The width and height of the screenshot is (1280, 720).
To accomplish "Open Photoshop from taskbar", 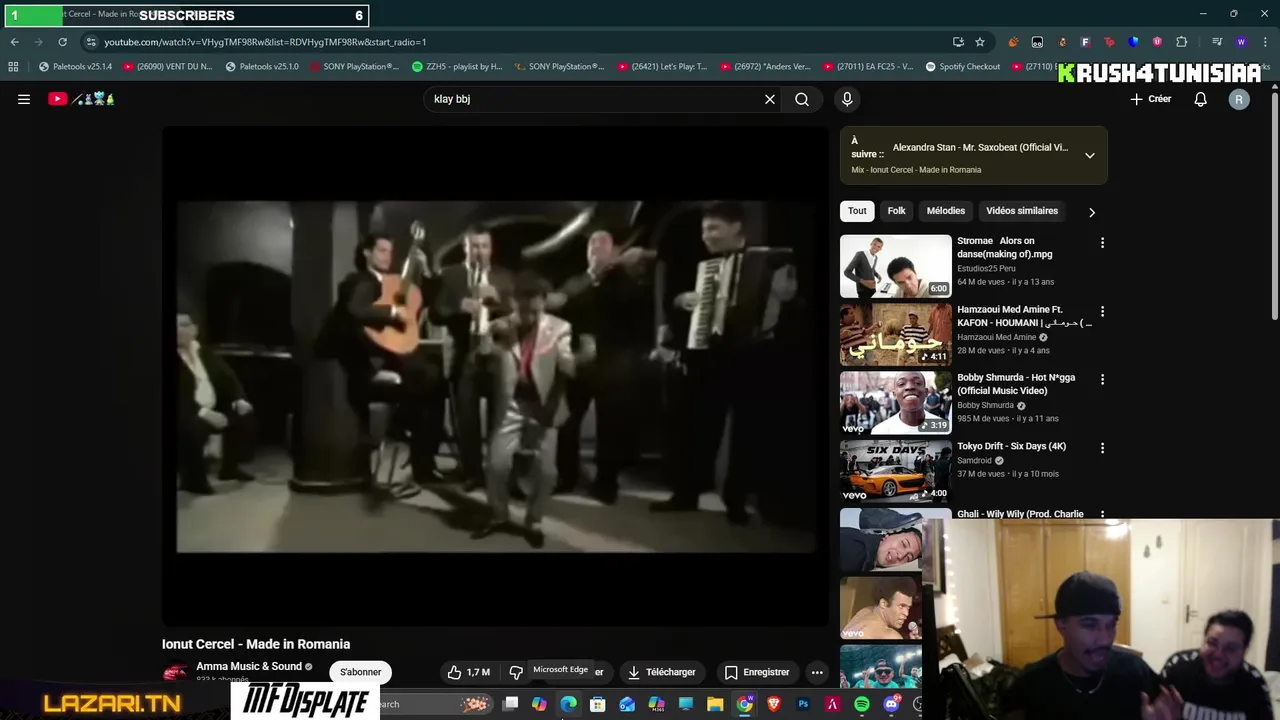I will [803, 704].
